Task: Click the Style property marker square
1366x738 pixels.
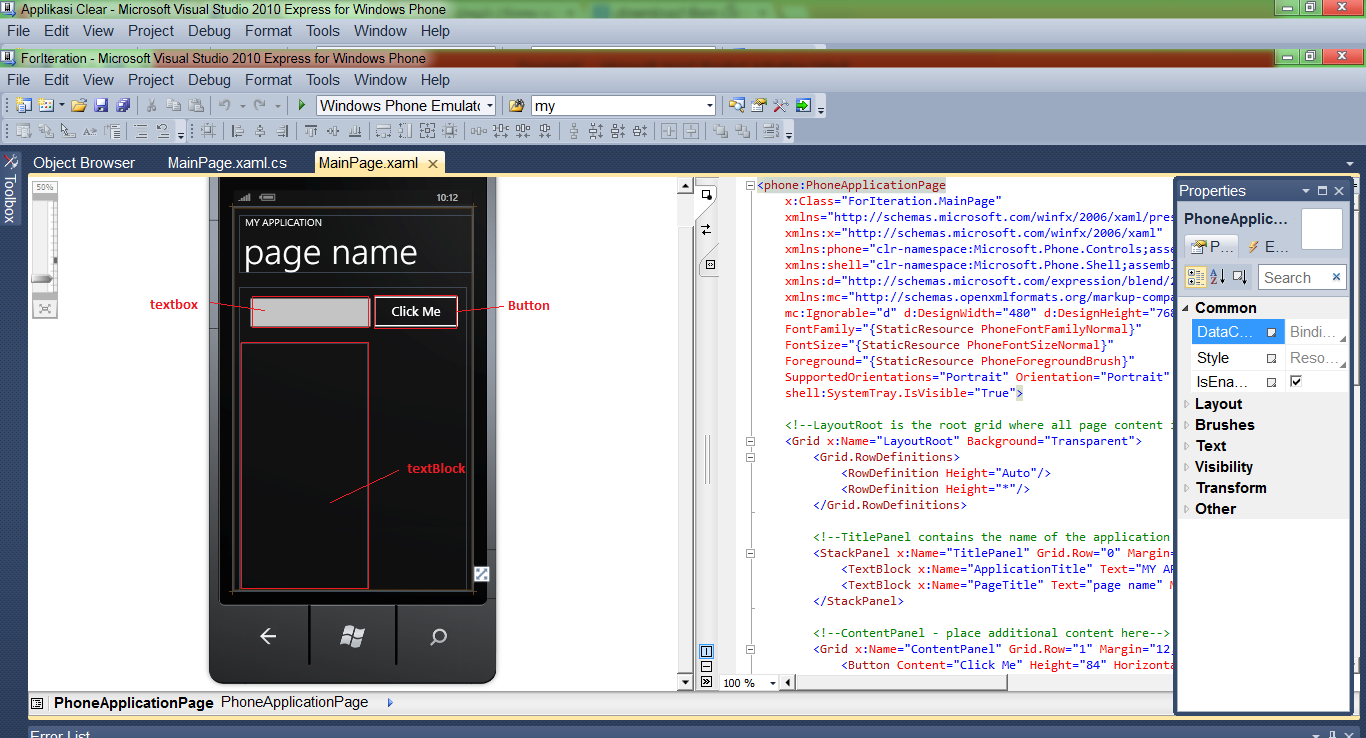Action: [x=1272, y=358]
